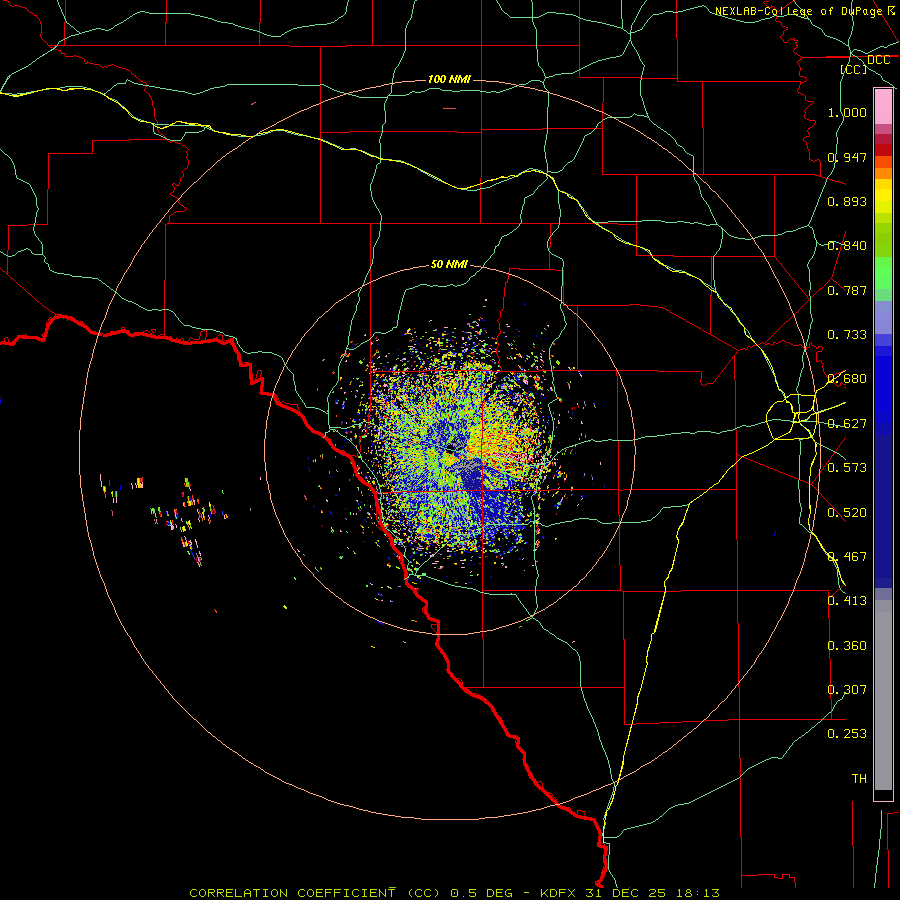Click the TH threshold label
Screen dimensions: 900x900
(859, 779)
